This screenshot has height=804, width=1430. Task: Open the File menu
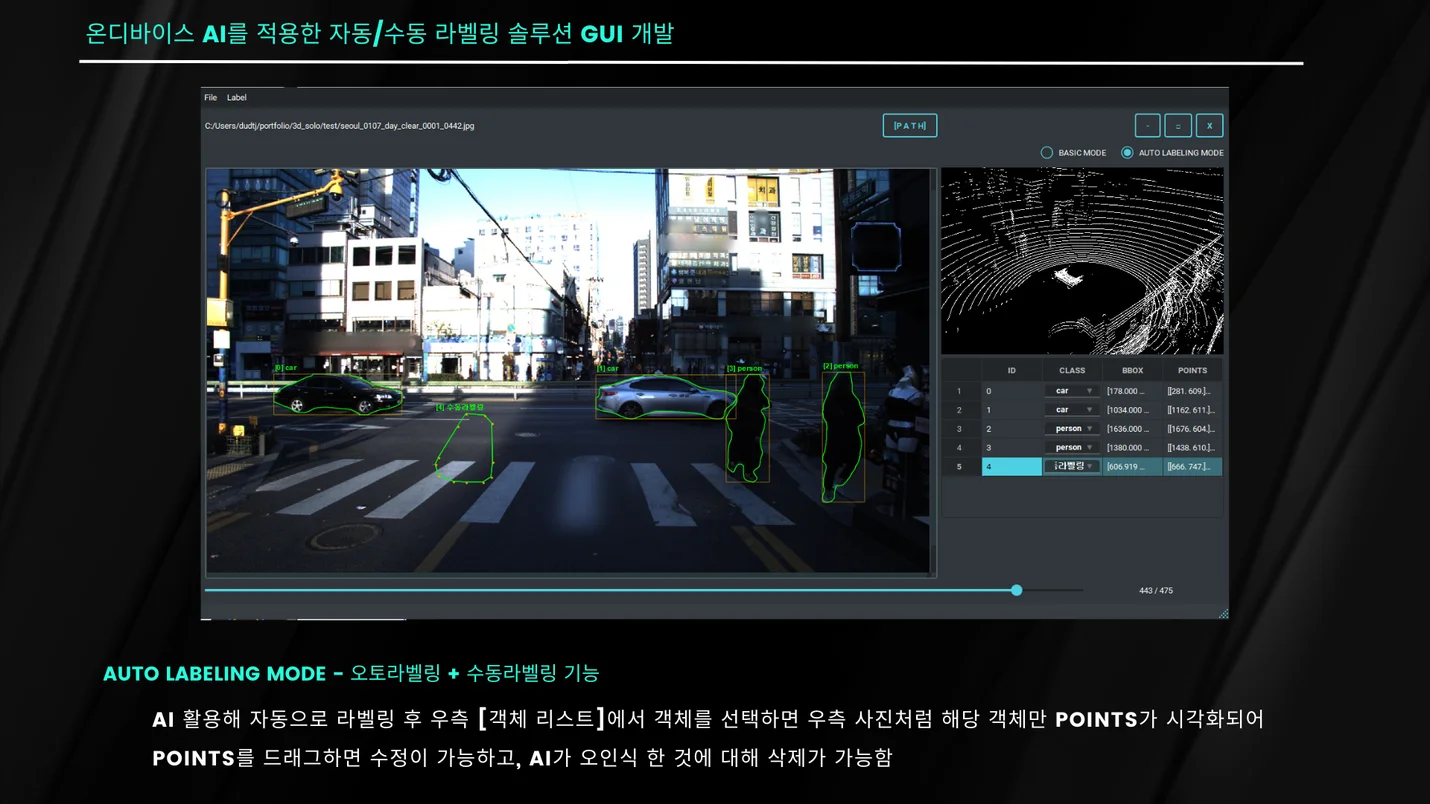pyautogui.click(x=210, y=98)
